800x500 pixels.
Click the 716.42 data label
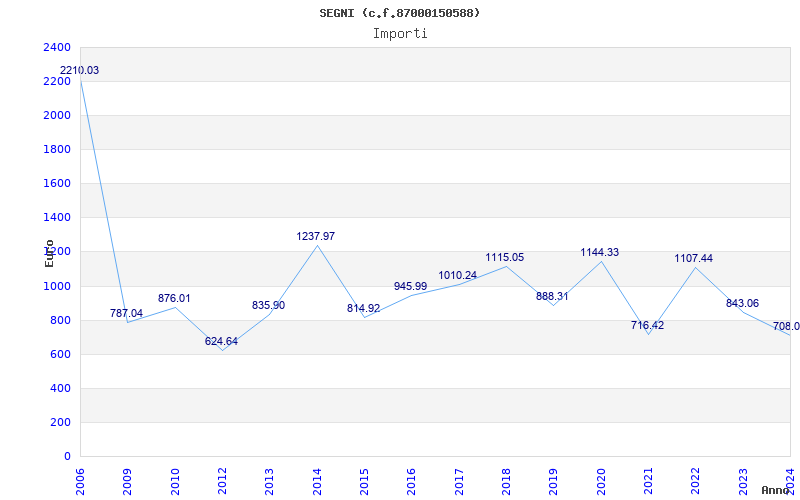click(x=648, y=326)
